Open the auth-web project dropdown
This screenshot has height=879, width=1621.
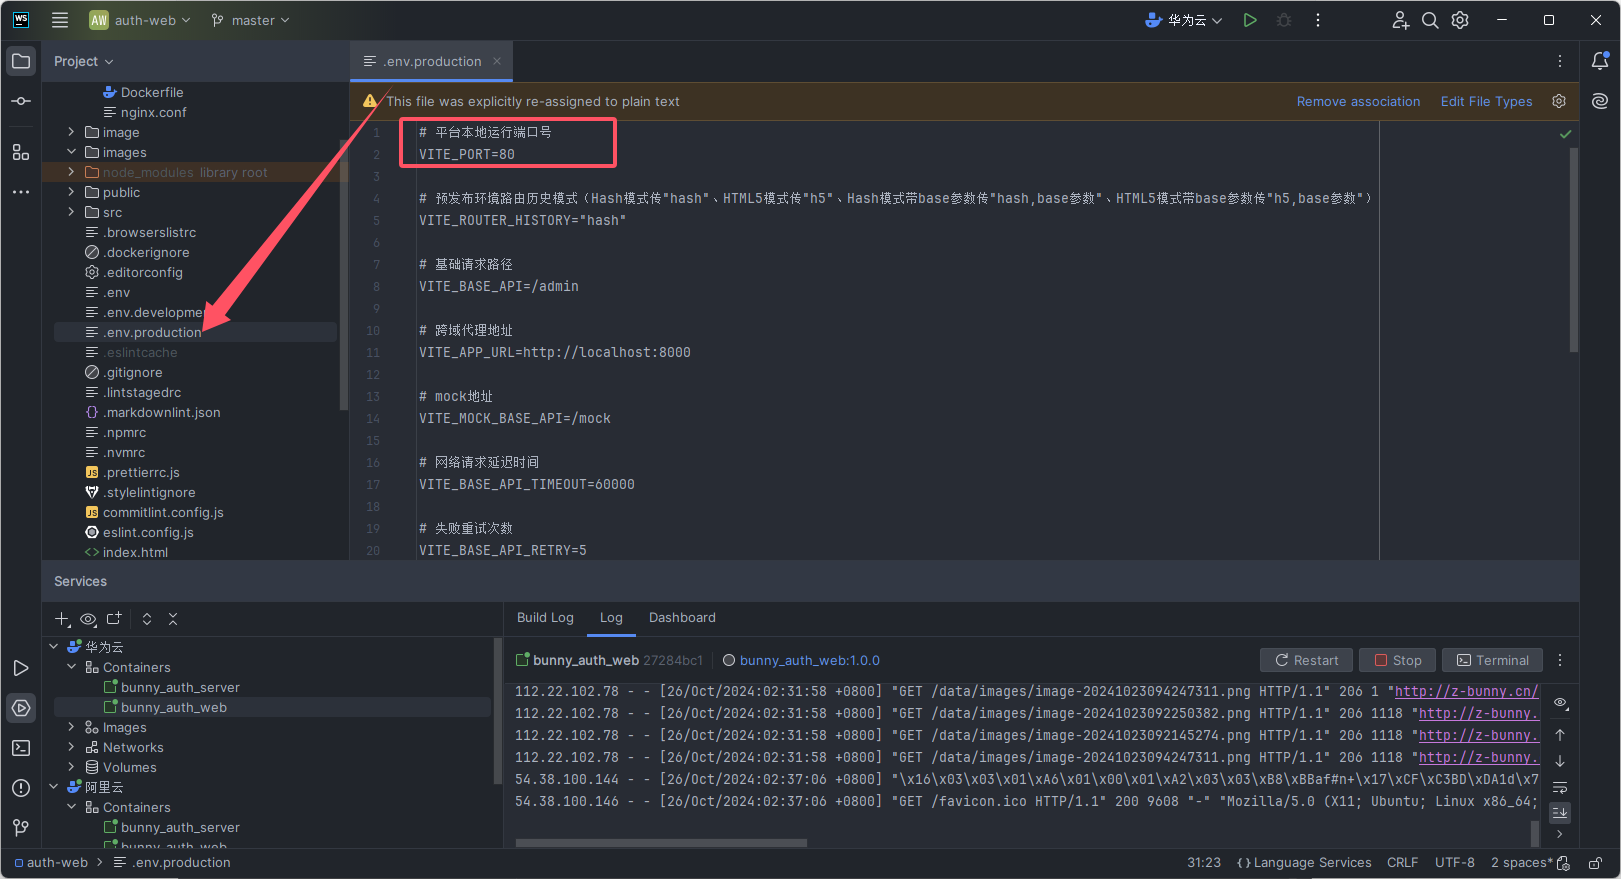pos(140,20)
